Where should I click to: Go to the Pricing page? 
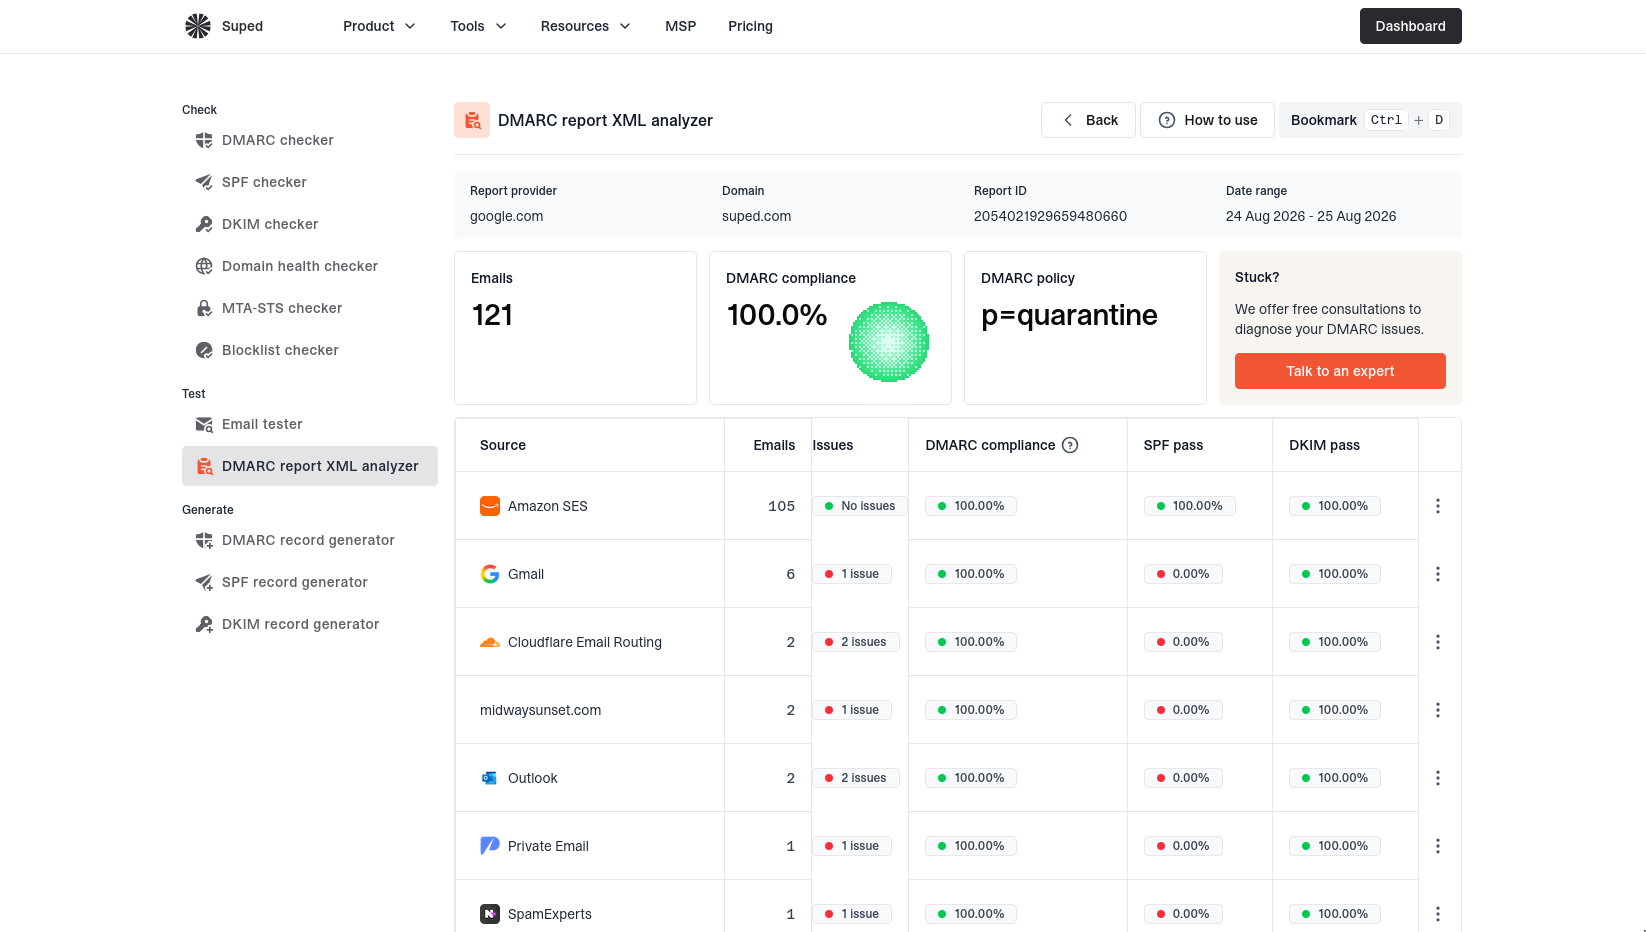click(750, 26)
